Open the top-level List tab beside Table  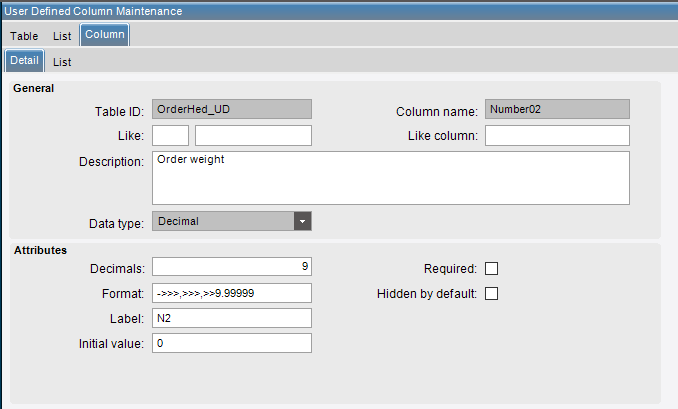(62, 35)
